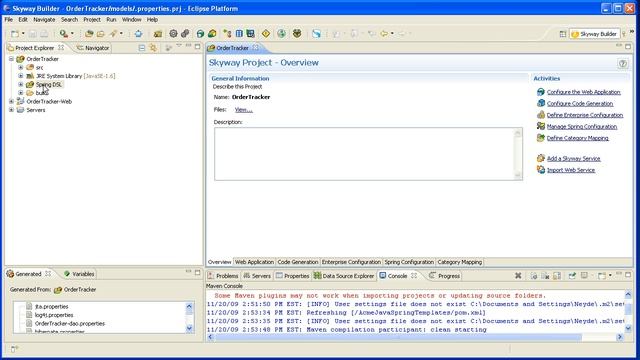Screen dimensions: 640x360
Task: Click the yellow diamond toolbar icon
Action: pyautogui.click(x=266, y=34)
